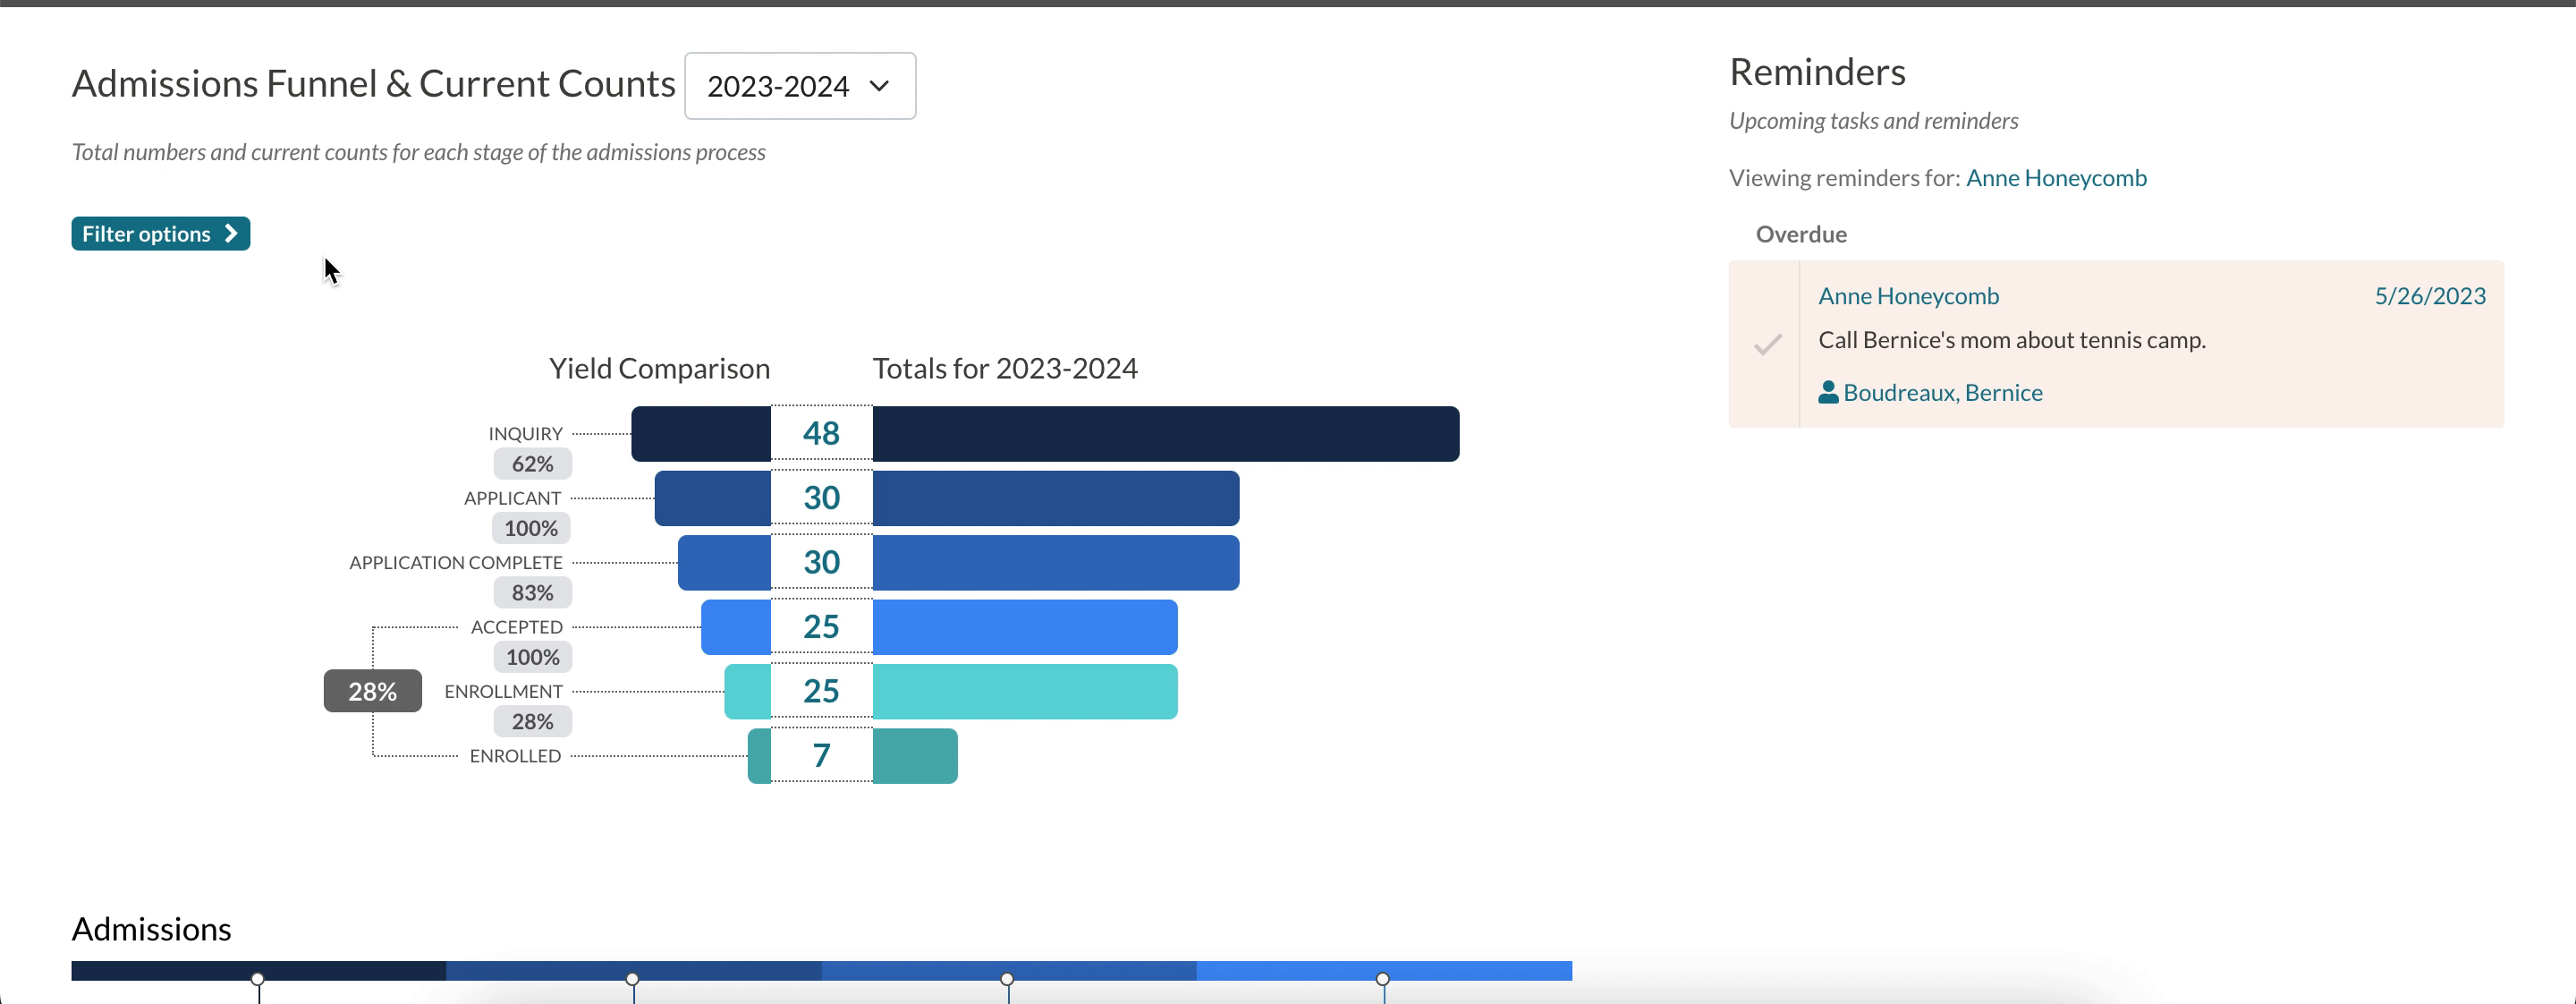This screenshot has width=2576, height=1004.
Task: Click second marker on Admissions timeline
Action: 632,979
